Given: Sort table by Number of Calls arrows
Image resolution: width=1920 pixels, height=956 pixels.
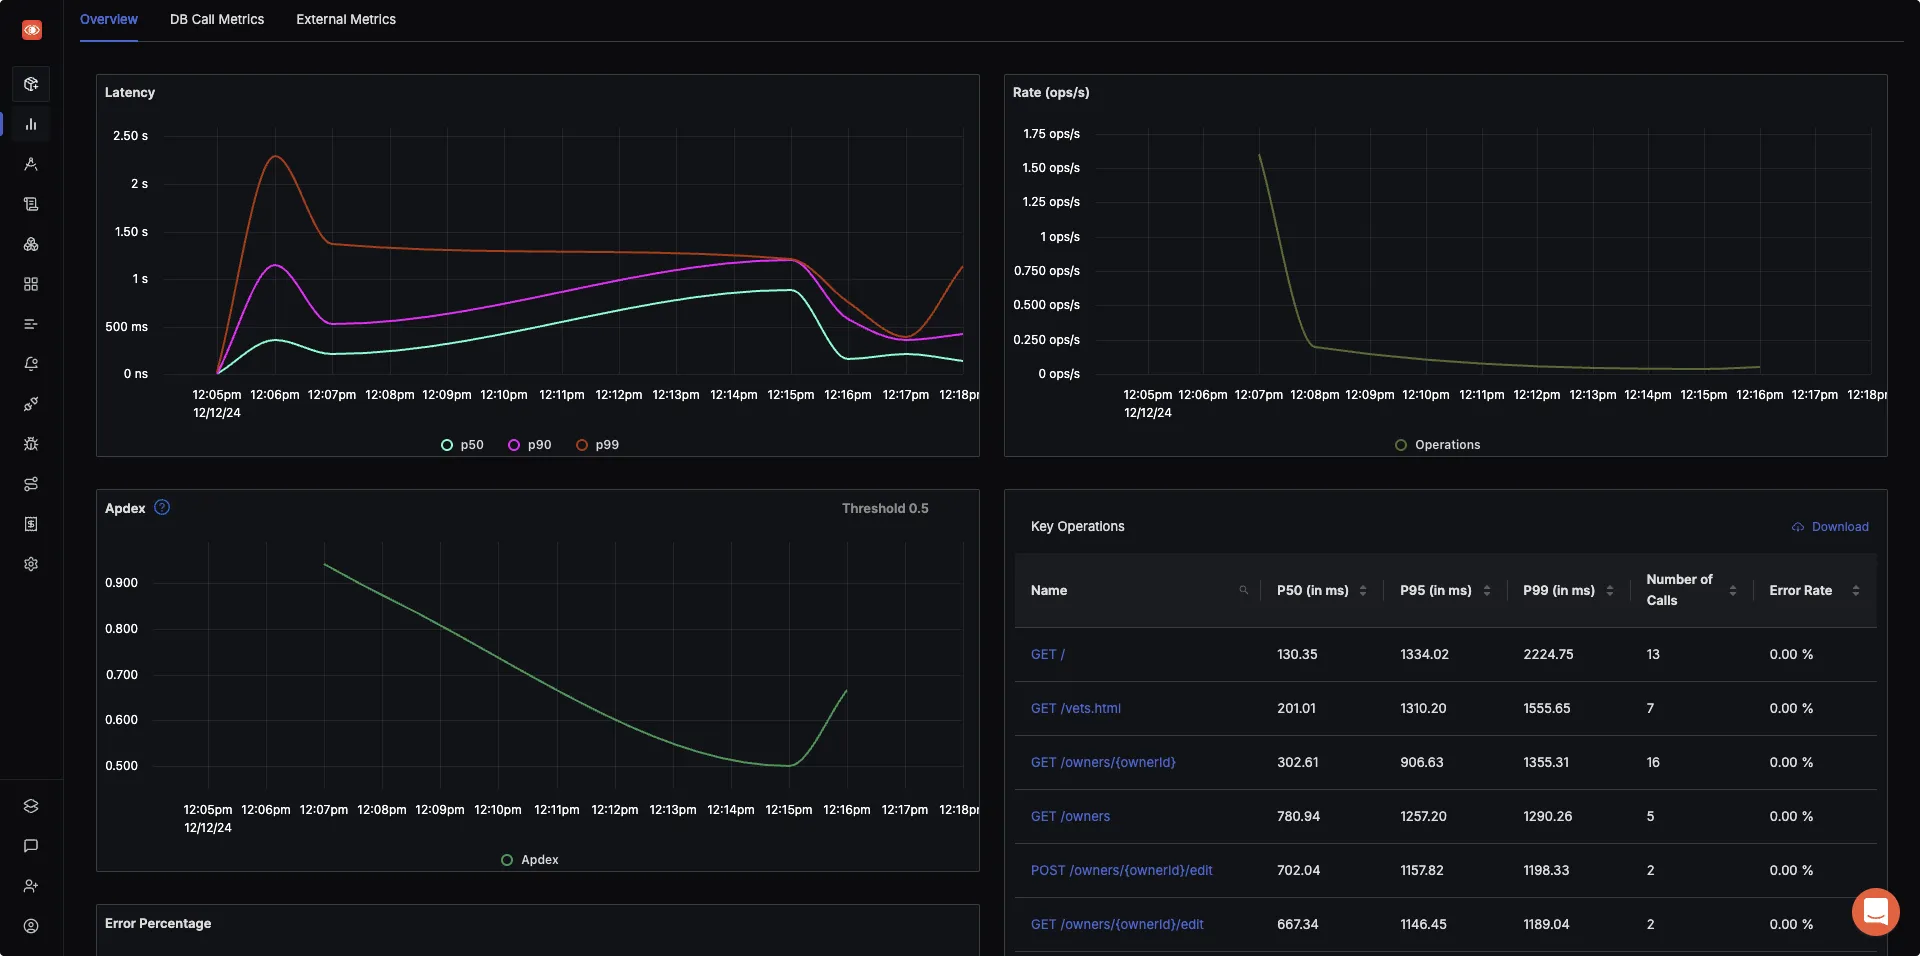Looking at the screenshot, I should pos(1733,591).
